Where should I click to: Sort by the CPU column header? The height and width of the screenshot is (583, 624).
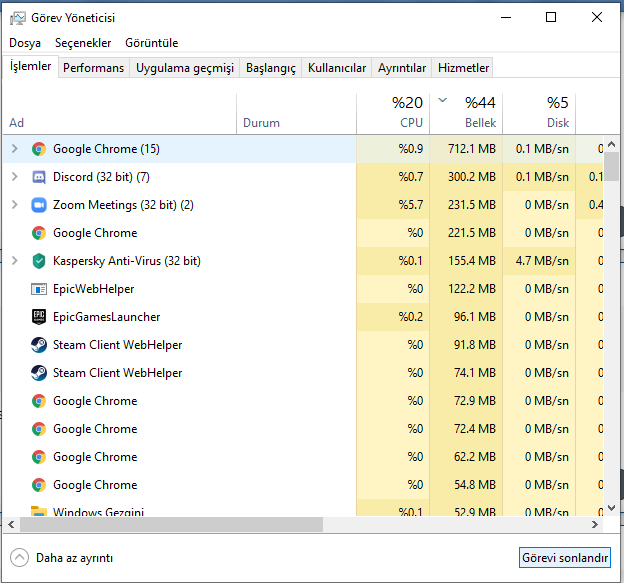click(393, 114)
